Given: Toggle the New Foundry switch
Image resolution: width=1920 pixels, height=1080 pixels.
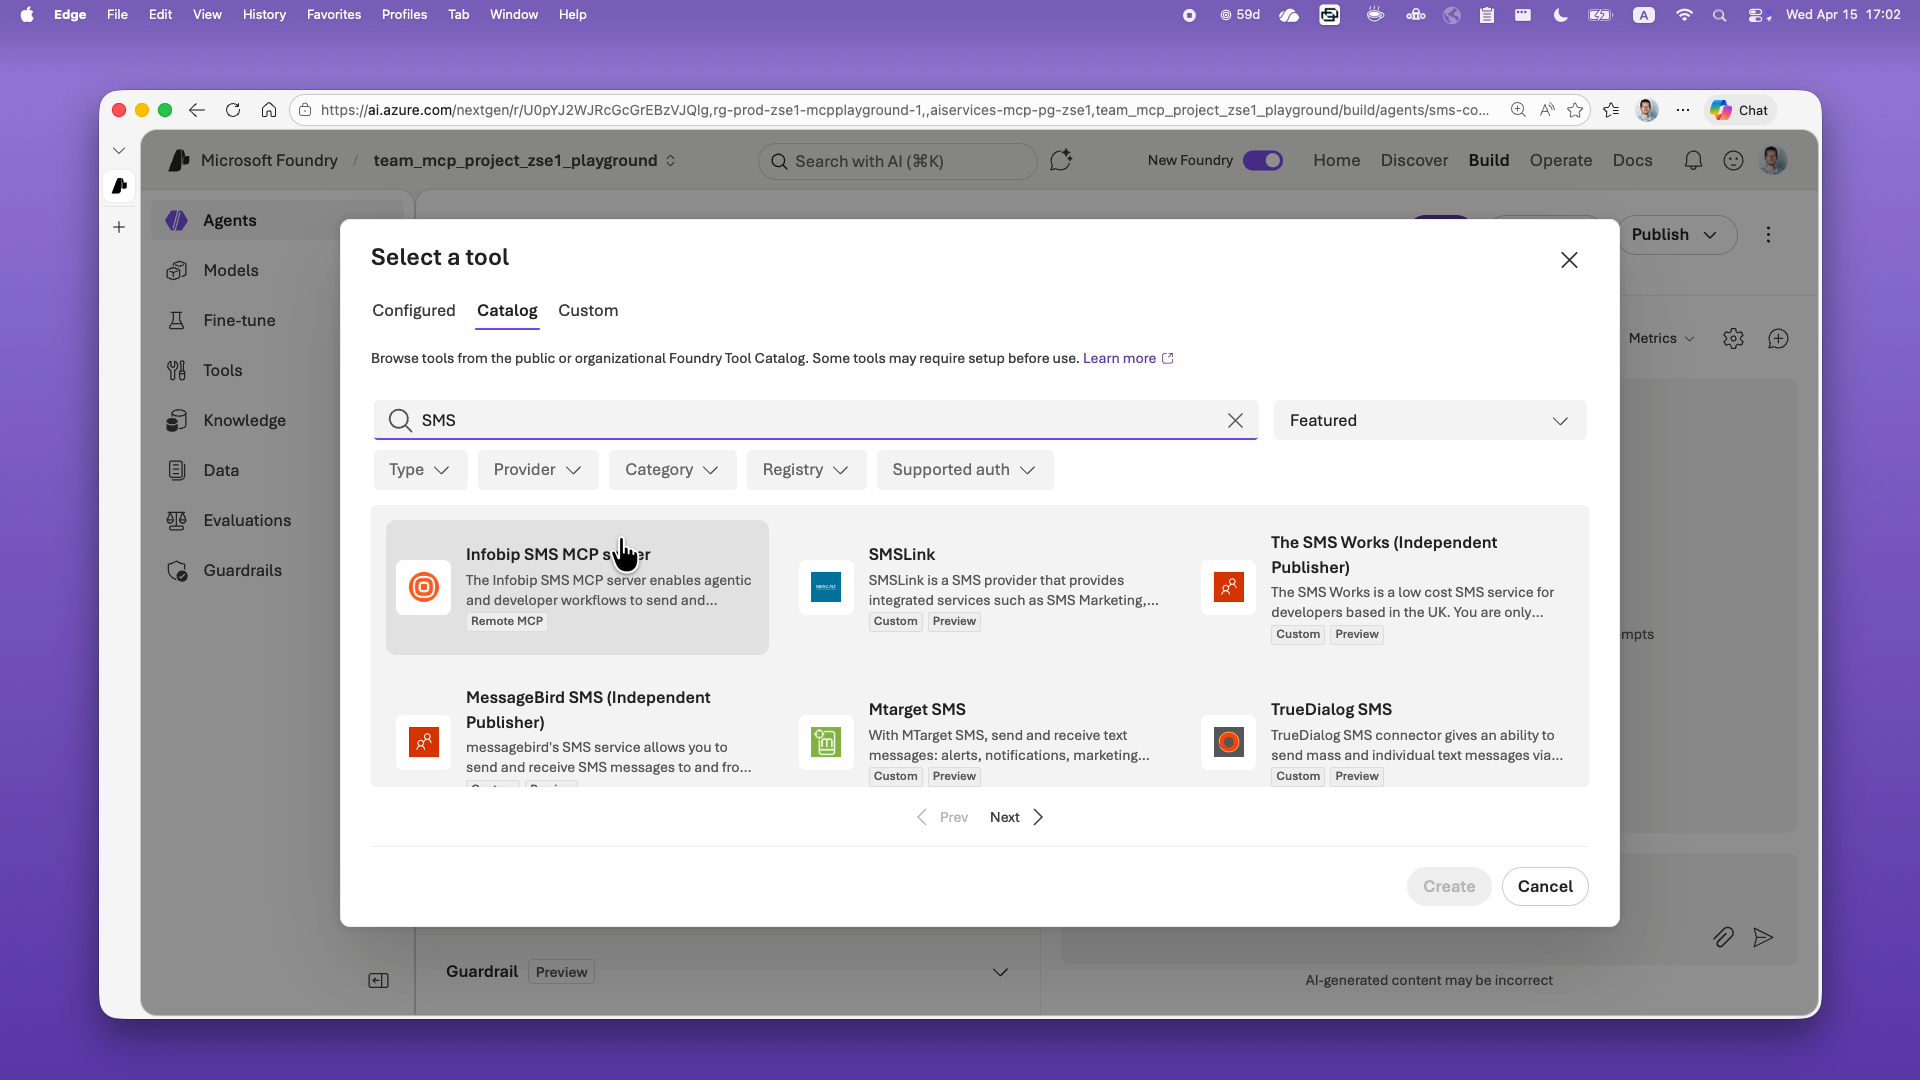Looking at the screenshot, I should click(1262, 161).
